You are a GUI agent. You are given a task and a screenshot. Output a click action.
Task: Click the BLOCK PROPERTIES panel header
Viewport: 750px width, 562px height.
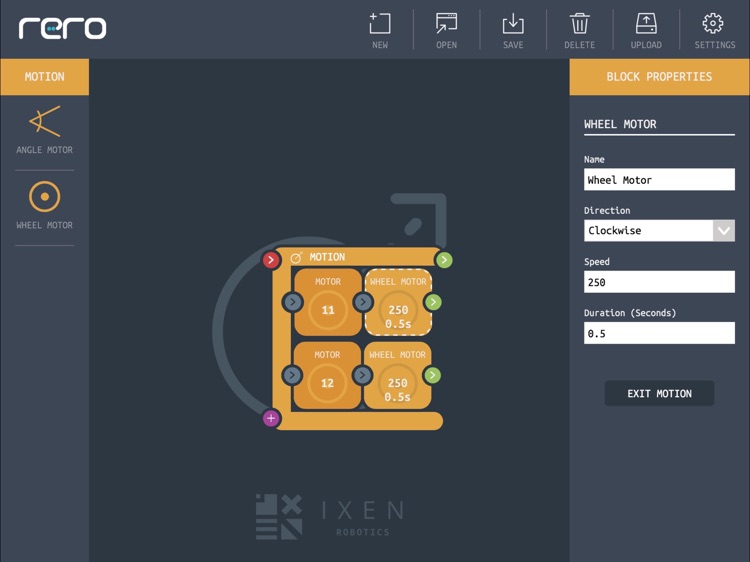[x=659, y=77]
